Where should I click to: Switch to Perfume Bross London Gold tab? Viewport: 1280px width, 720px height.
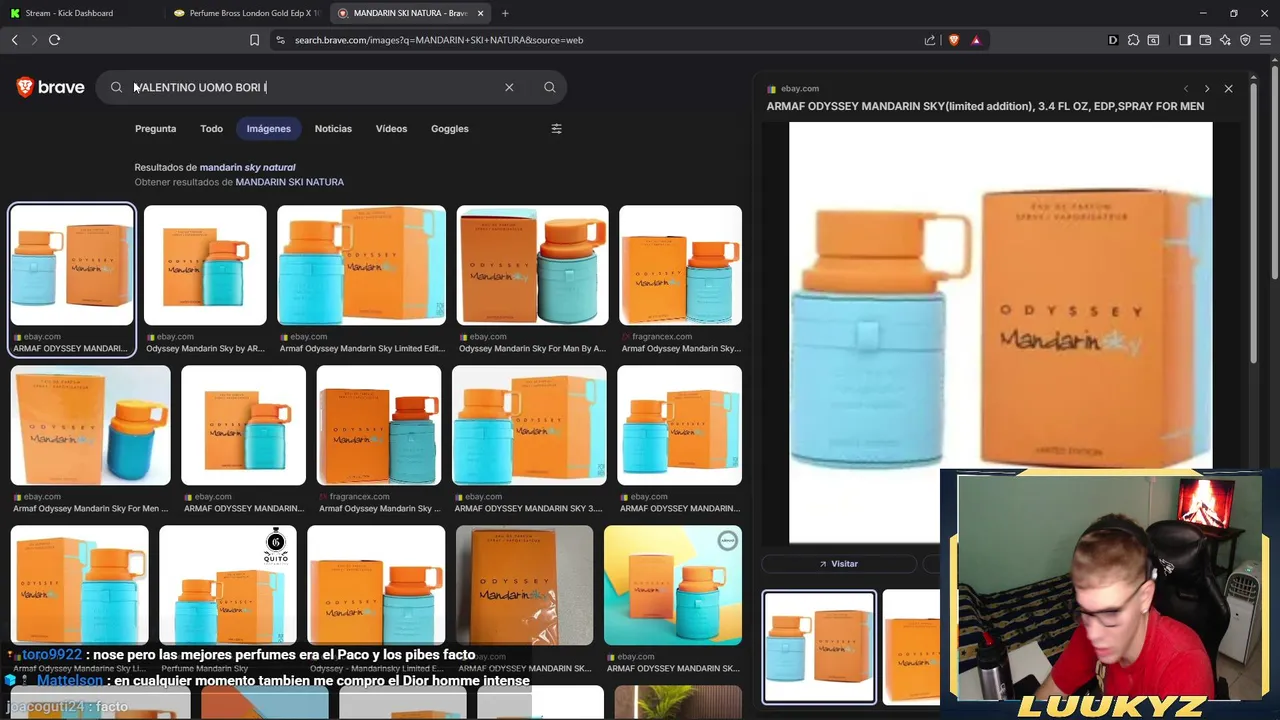point(246,13)
